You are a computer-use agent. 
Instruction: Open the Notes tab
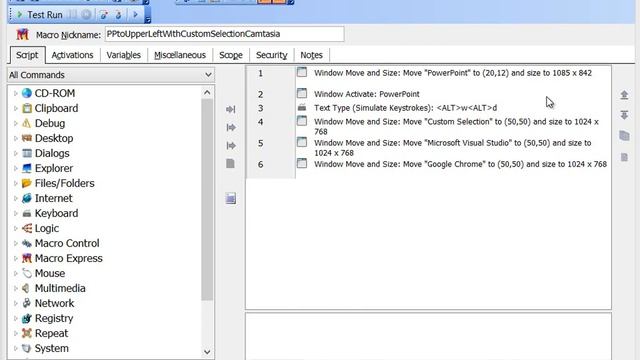click(x=311, y=55)
